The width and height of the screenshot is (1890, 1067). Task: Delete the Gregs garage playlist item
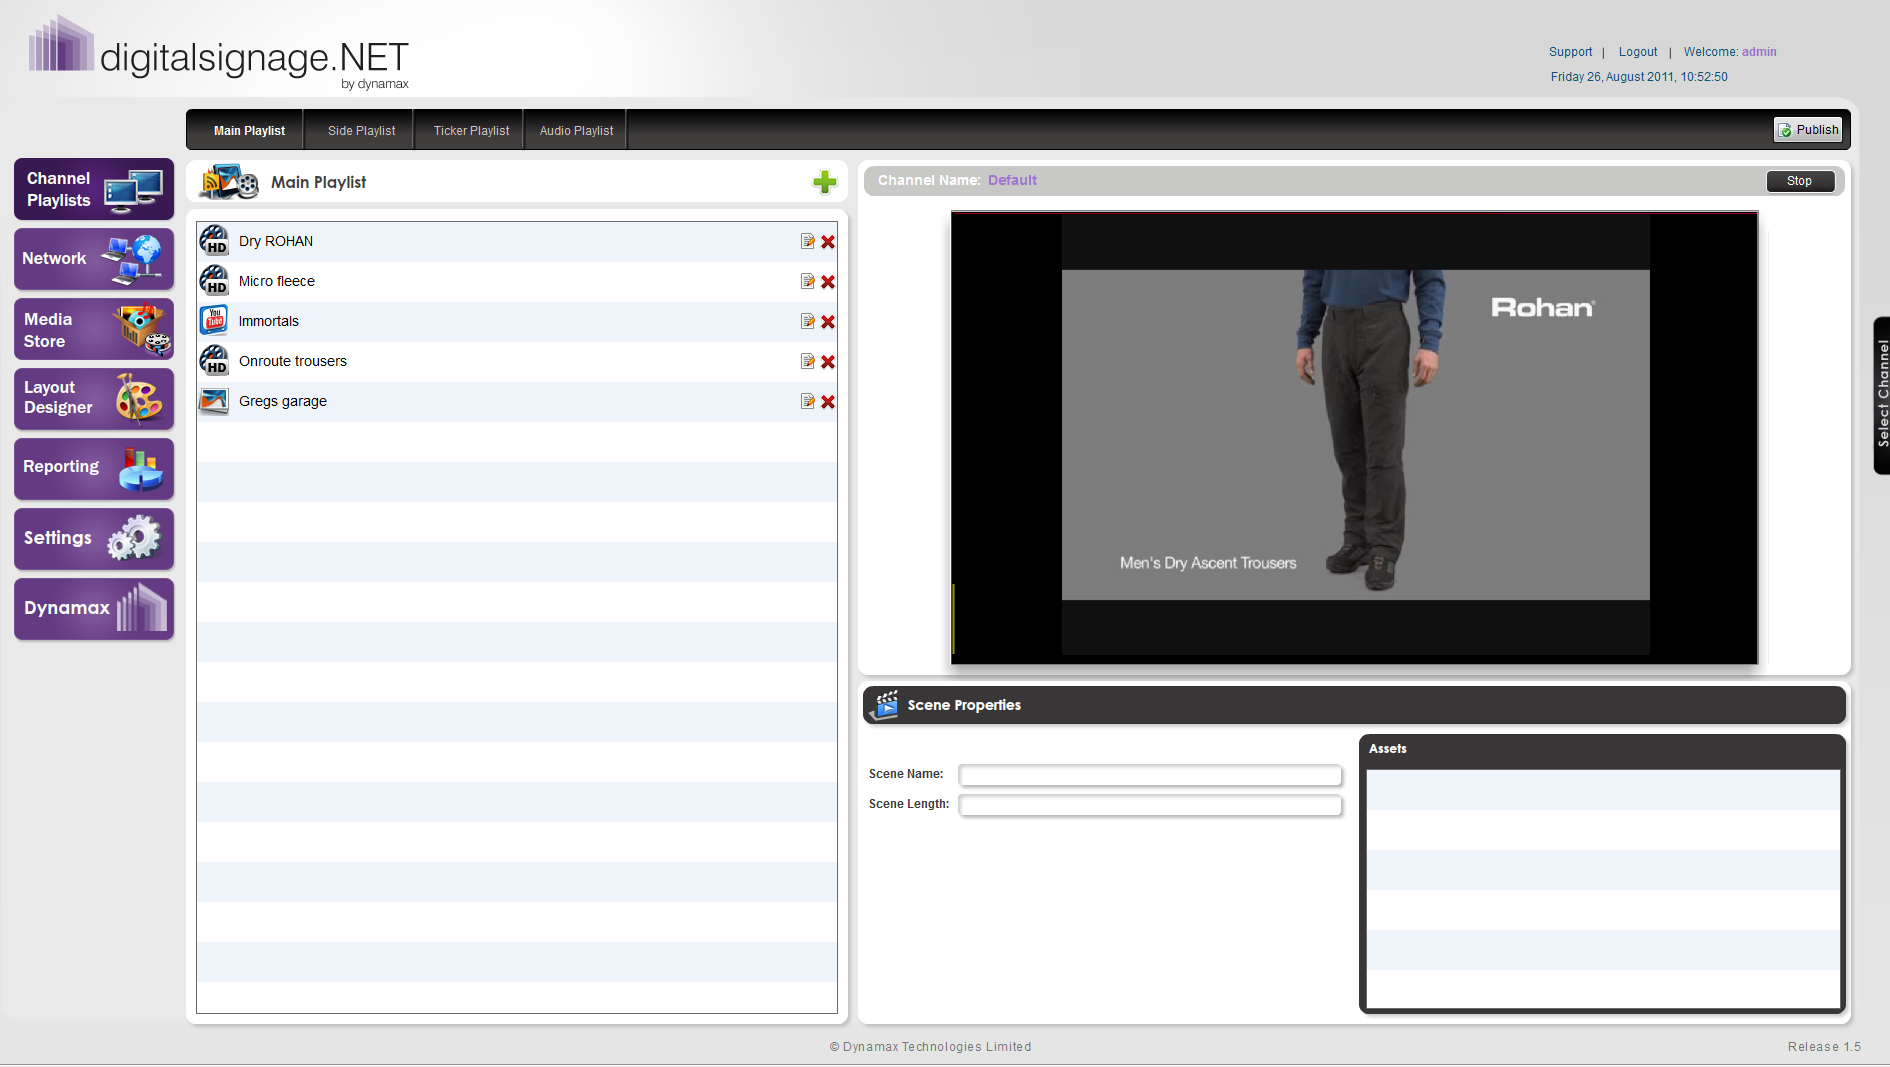pos(828,402)
